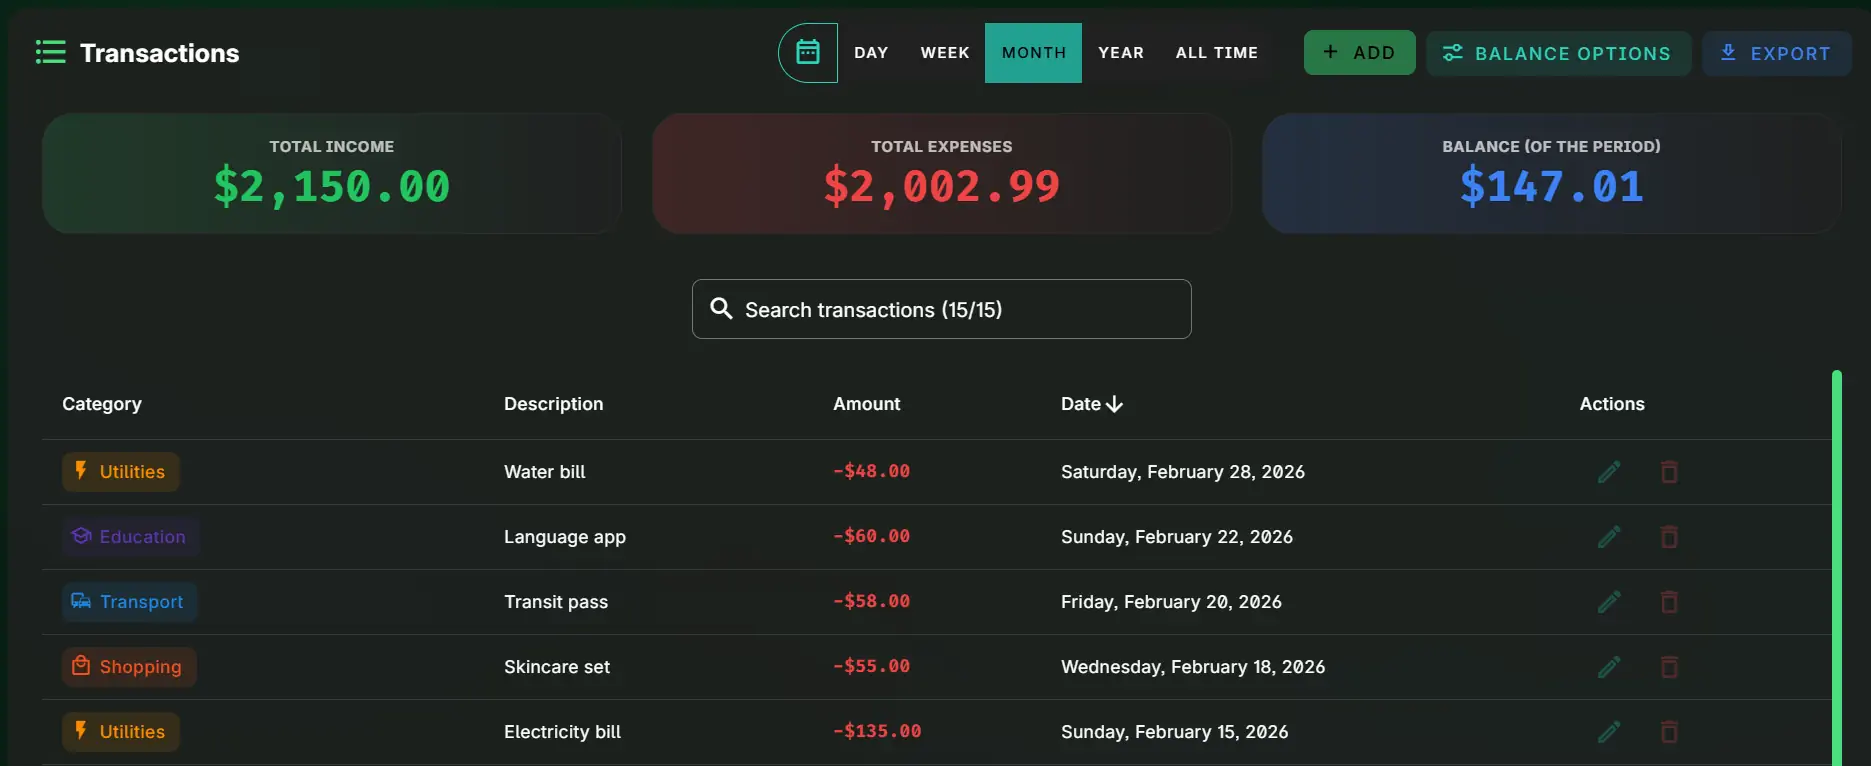Edit the Transit pass transaction

(x=1608, y=602)
